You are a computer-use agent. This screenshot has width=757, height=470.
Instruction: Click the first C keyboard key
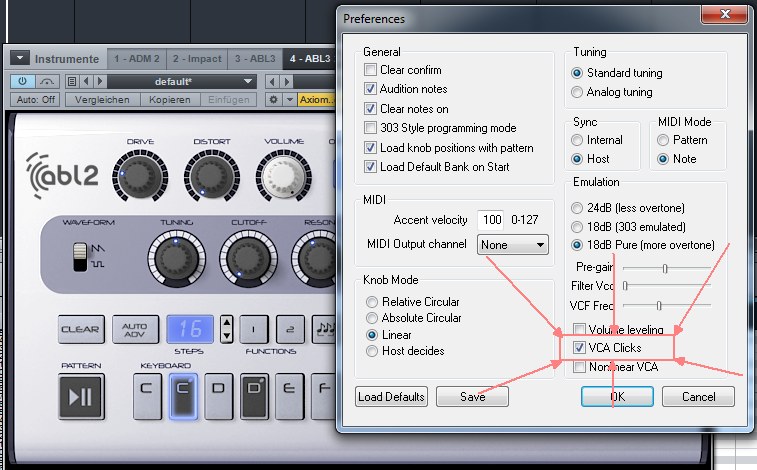coord(147,396)
